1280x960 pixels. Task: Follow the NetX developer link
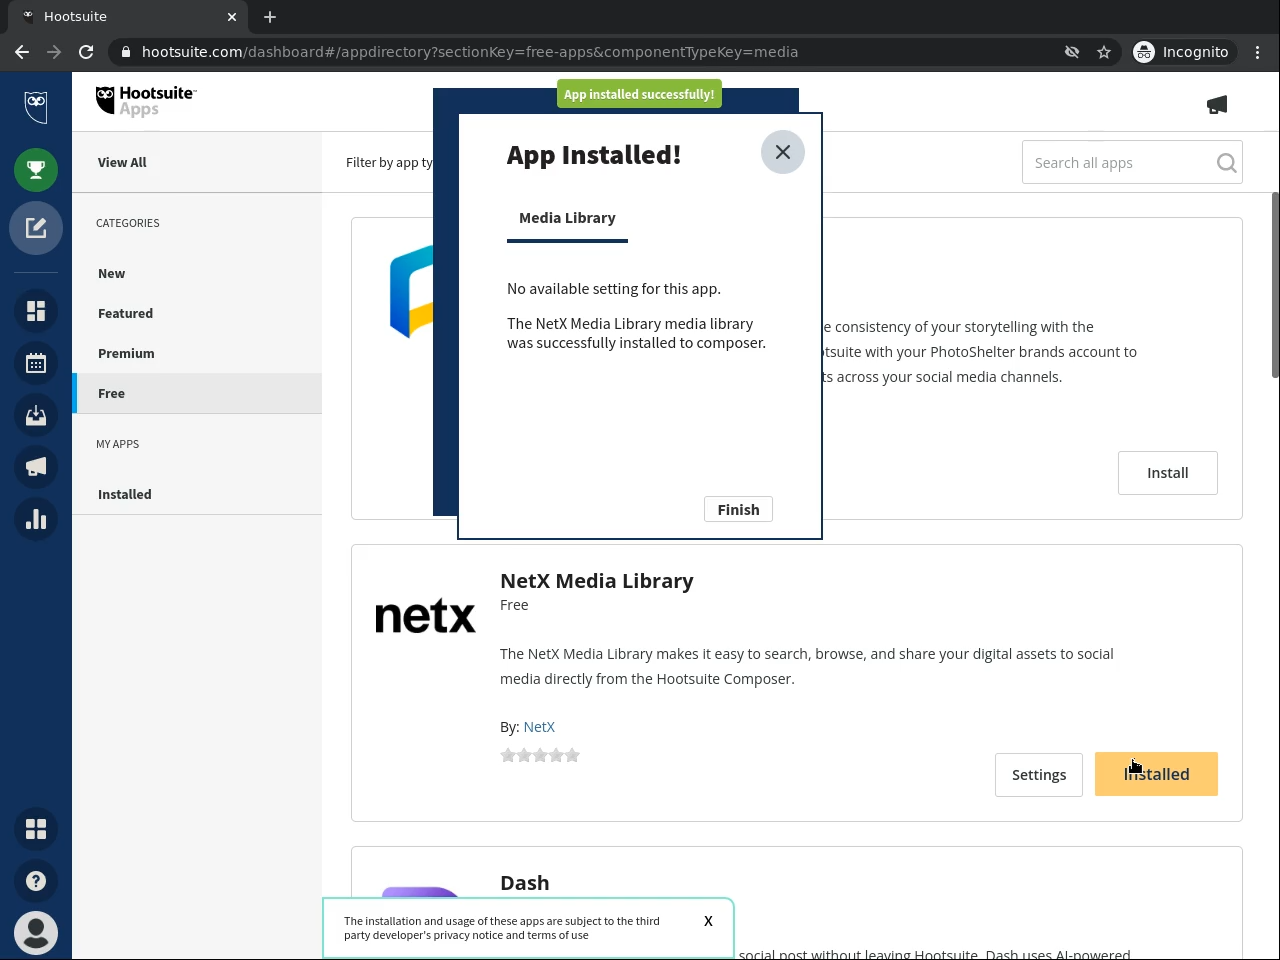click(x=539, y=727)
